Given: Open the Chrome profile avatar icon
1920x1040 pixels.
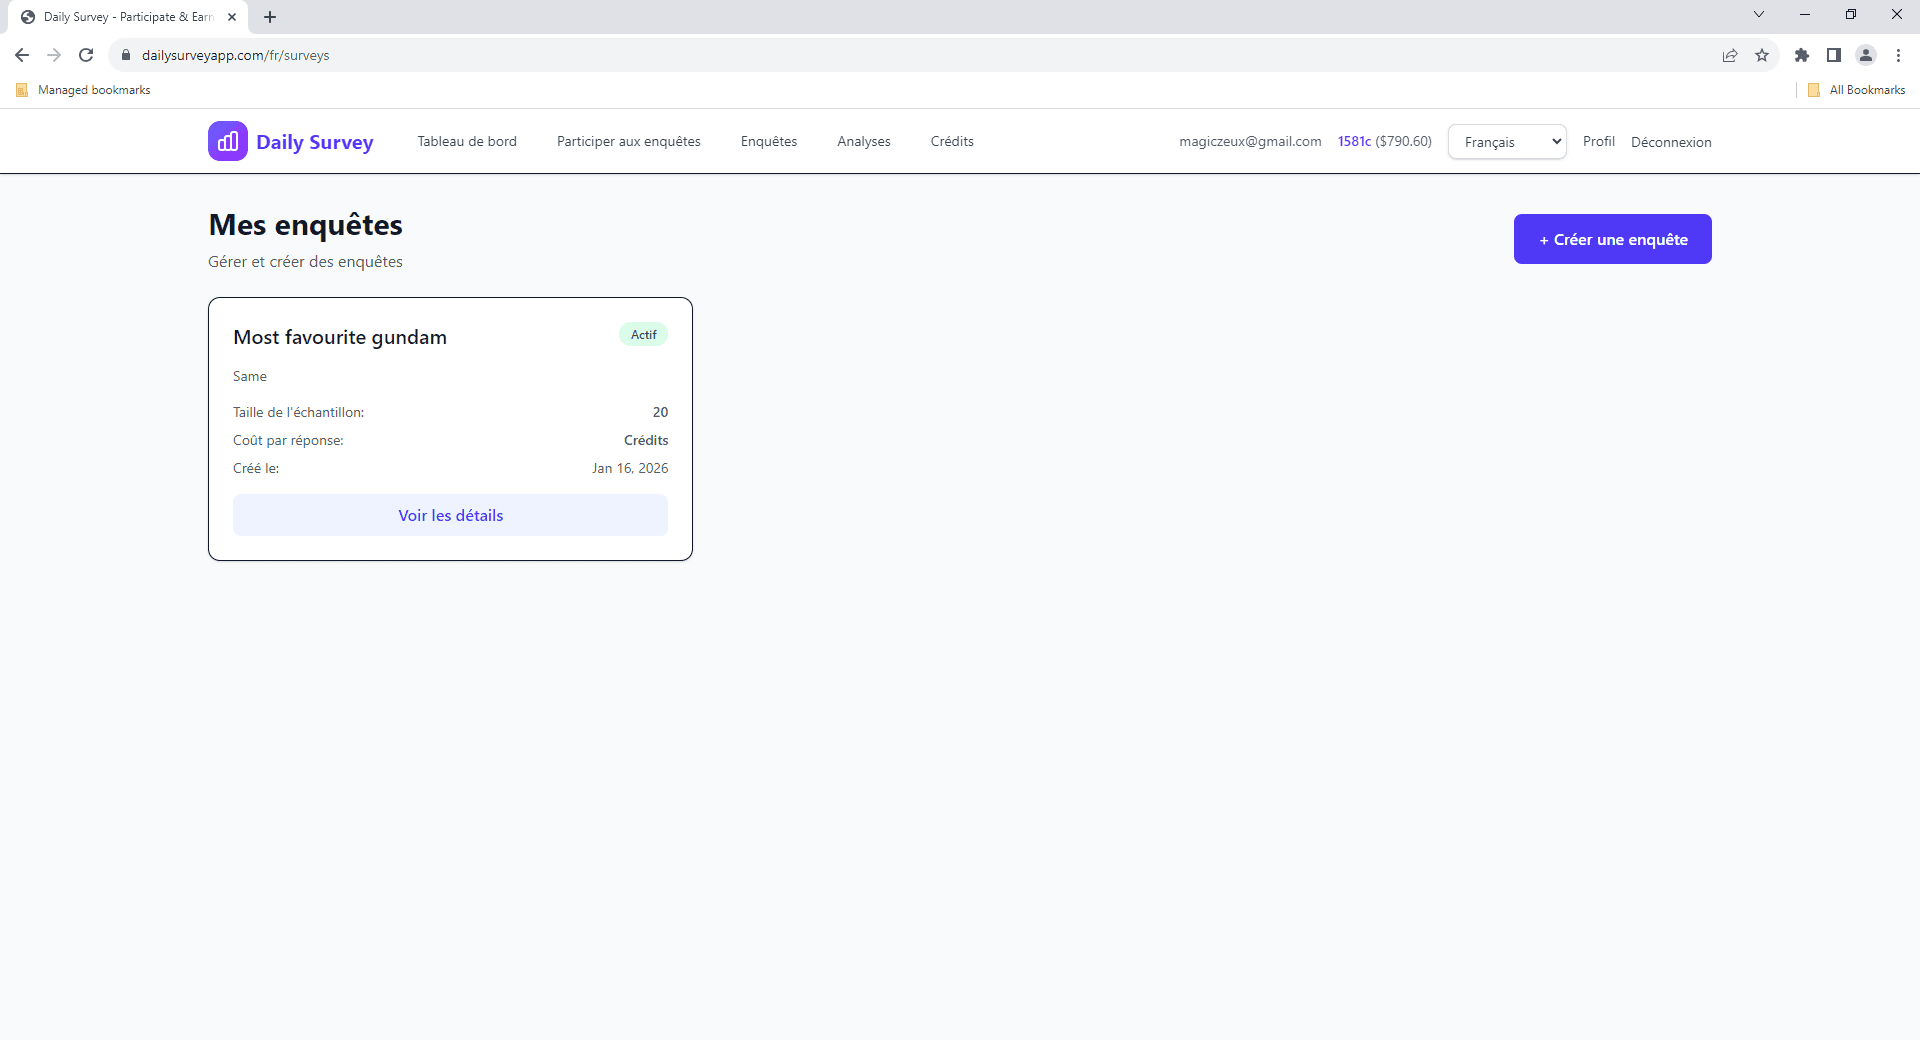Looking at the screenshot, I should pyautogui.click(x=1866, y=55).
